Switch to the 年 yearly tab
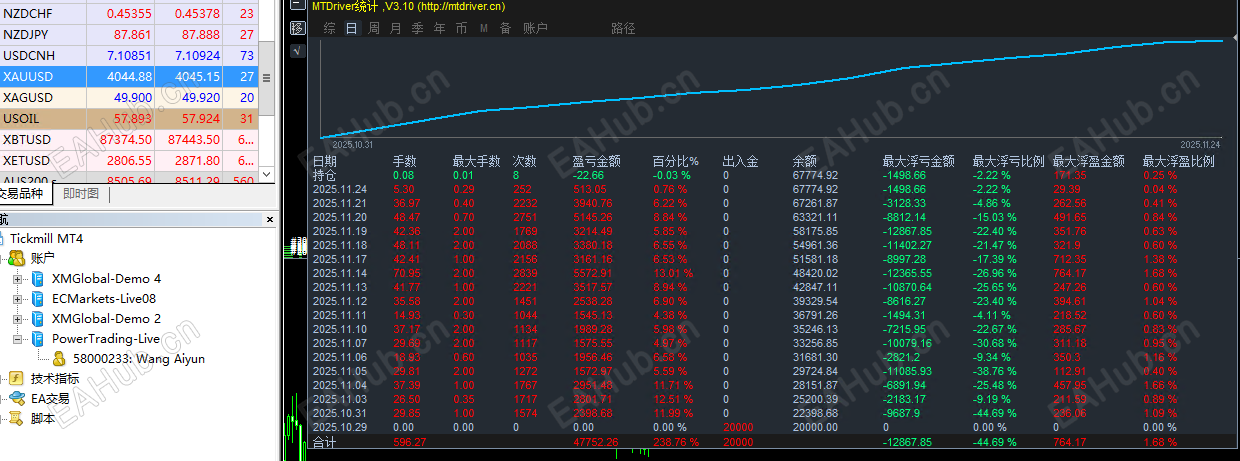Screen dimensions: 1240x461 (x=439, y=28)
